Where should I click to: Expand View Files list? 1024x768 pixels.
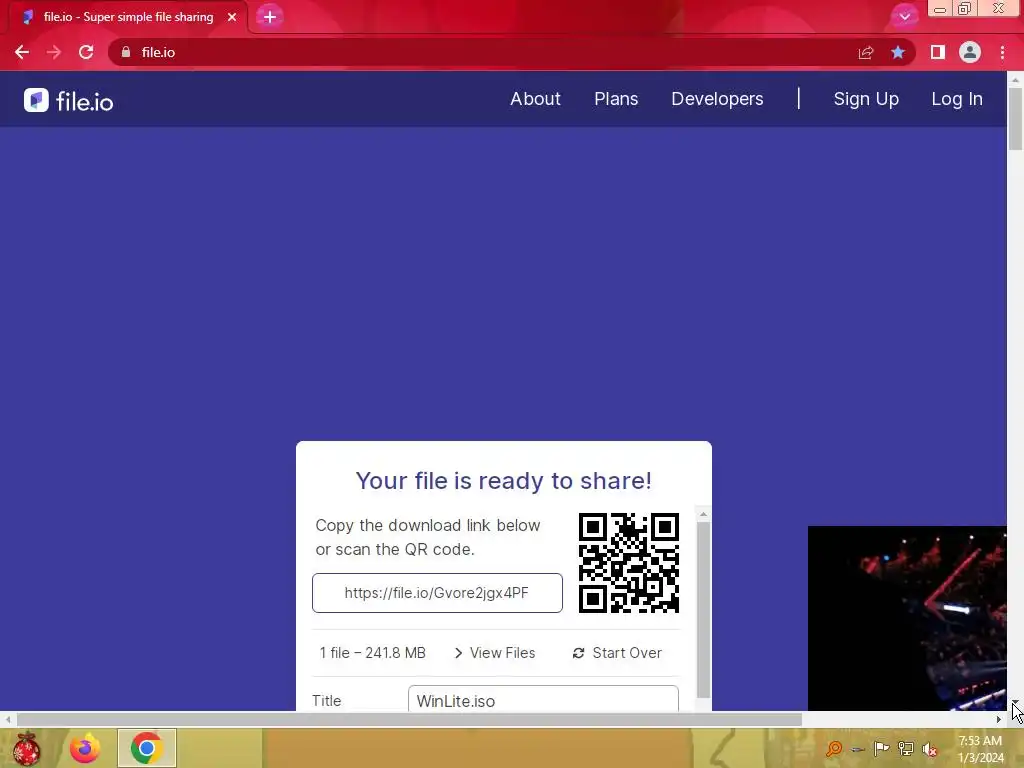coord(494,653)
